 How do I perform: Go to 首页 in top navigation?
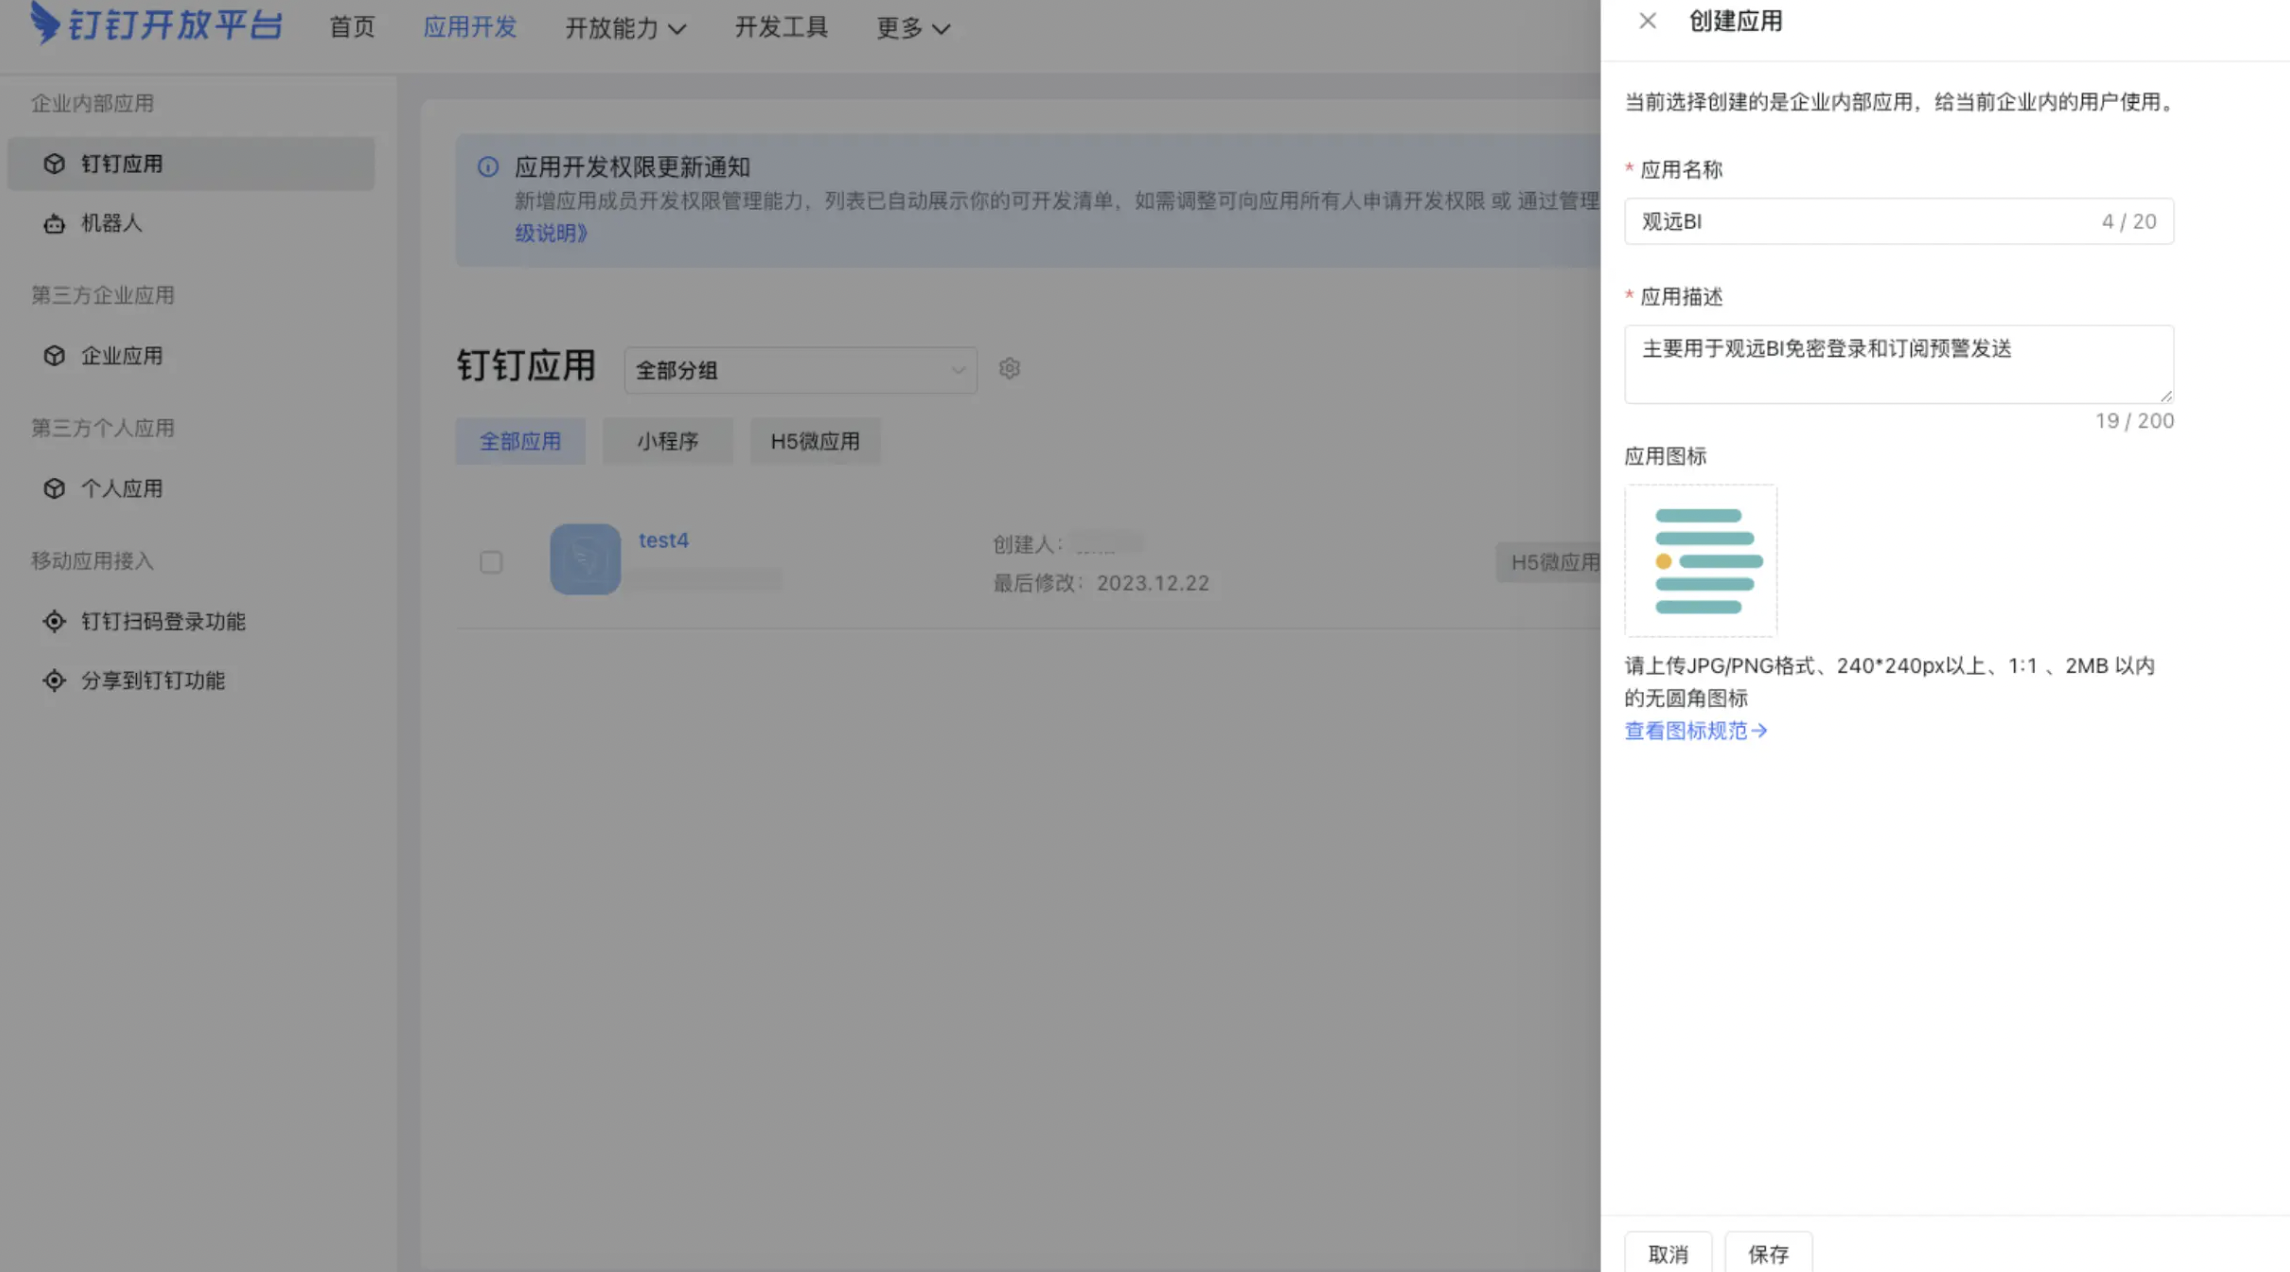coord(352,28)
